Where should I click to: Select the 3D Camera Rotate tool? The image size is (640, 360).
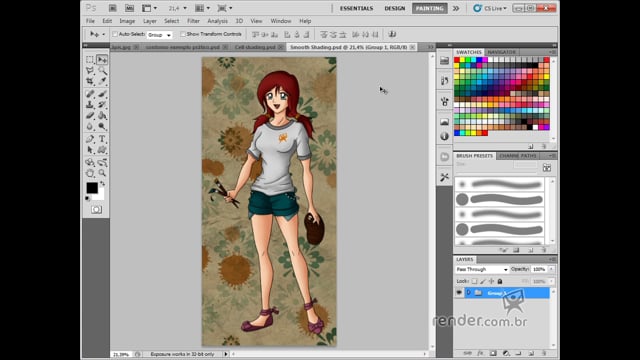102,162
